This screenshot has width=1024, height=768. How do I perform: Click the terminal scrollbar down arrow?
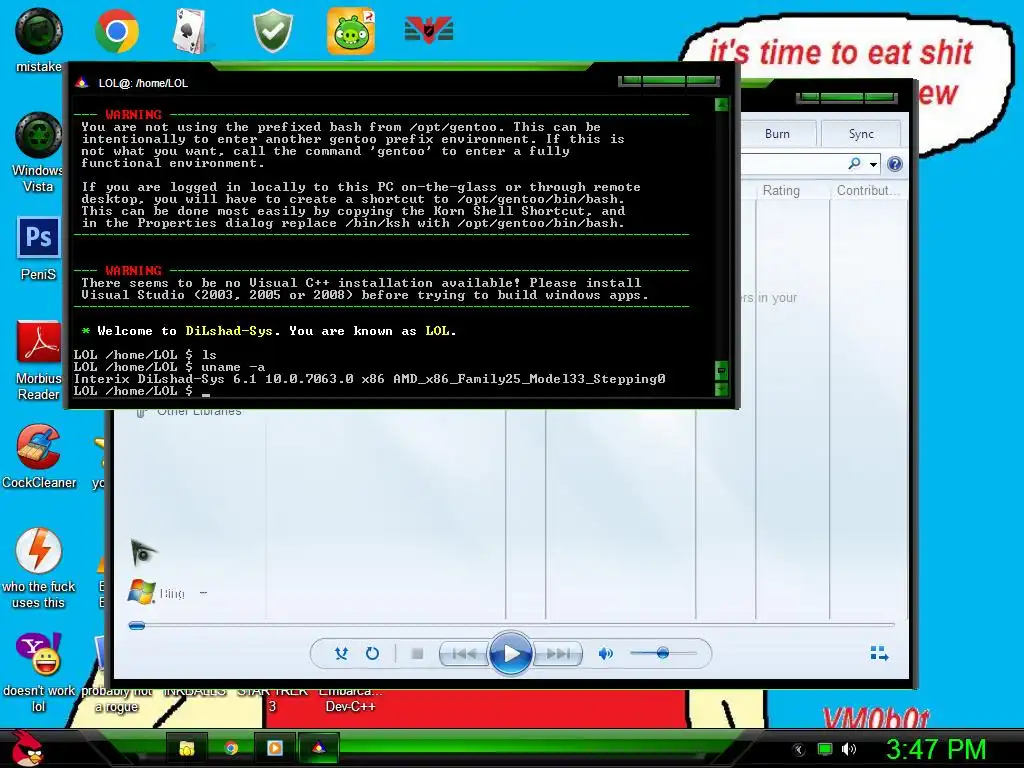click(721, 390)
